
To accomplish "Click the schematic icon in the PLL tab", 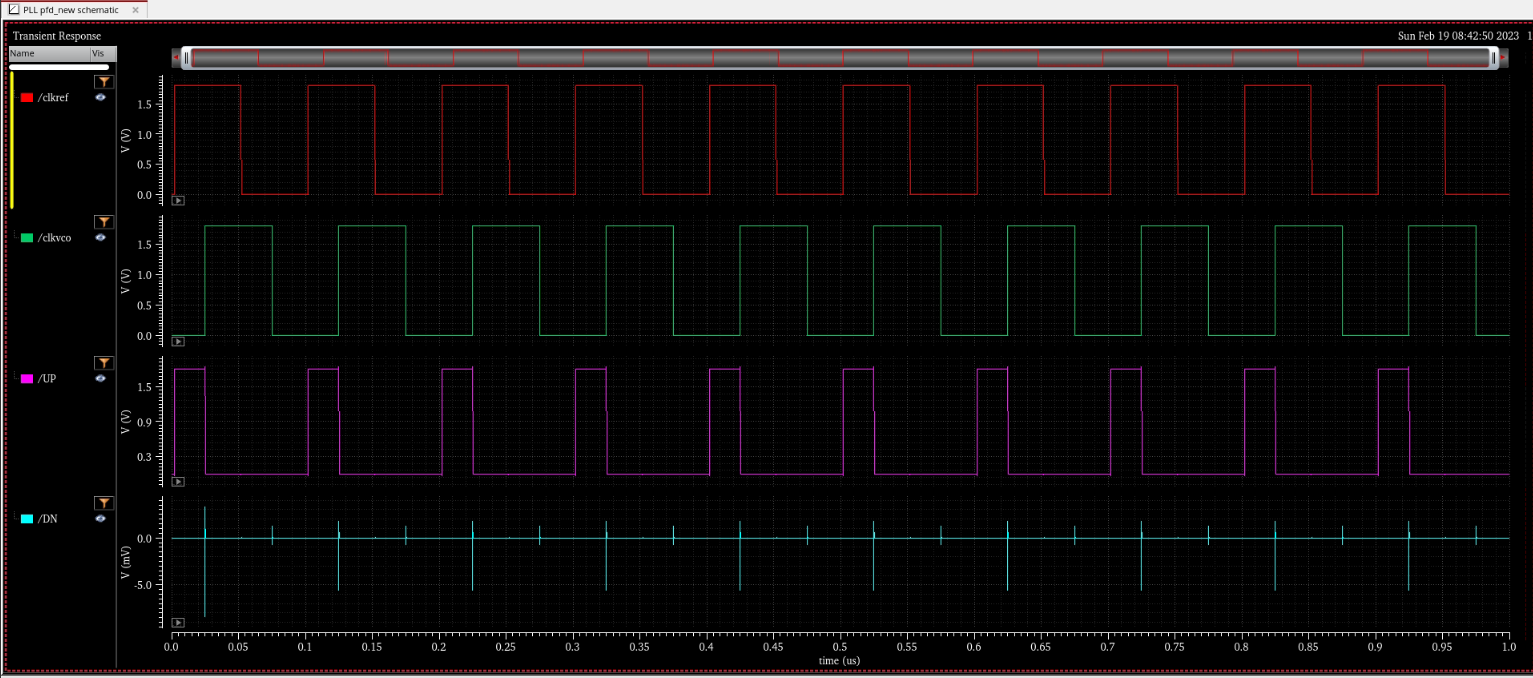I will coord(14,9).
